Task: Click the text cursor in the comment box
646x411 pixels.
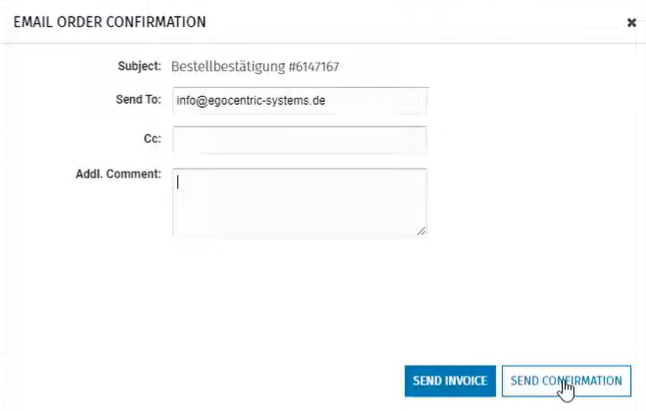Action: 178,182
